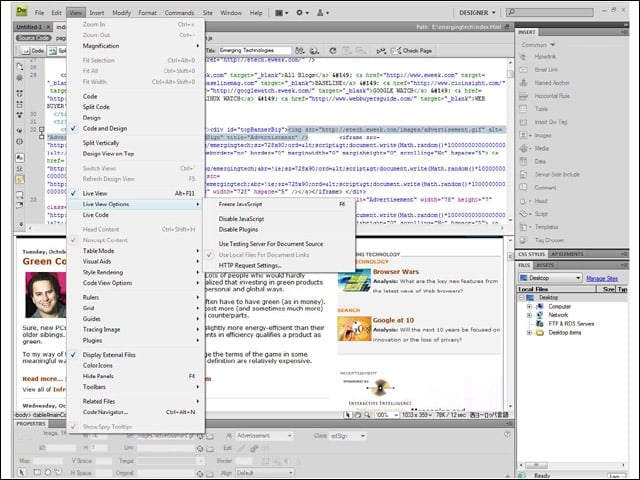Insert a Comment from Insert panel
Image resolution: width=640 pixels, height=480 pixels.
524,187
